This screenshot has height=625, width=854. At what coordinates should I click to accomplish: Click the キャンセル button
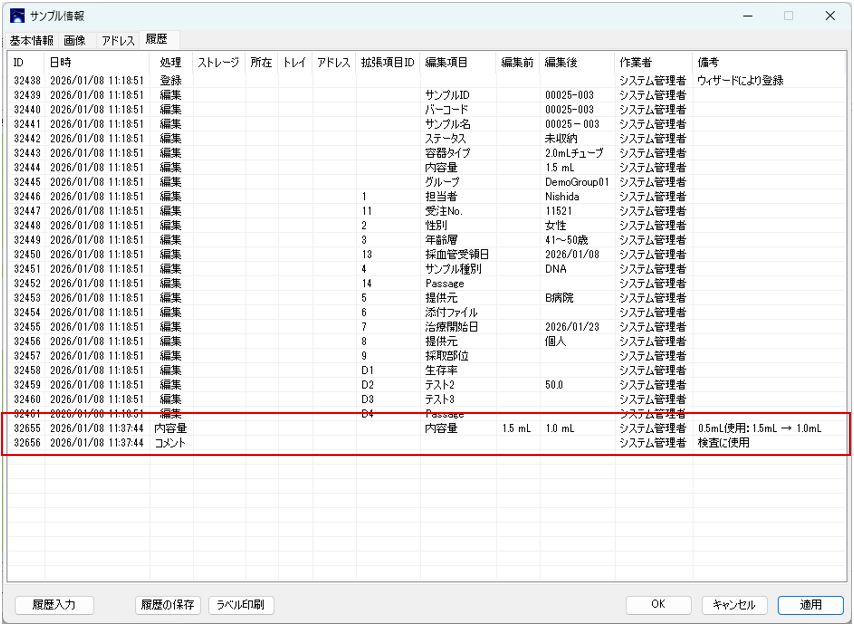click(734, 605)
